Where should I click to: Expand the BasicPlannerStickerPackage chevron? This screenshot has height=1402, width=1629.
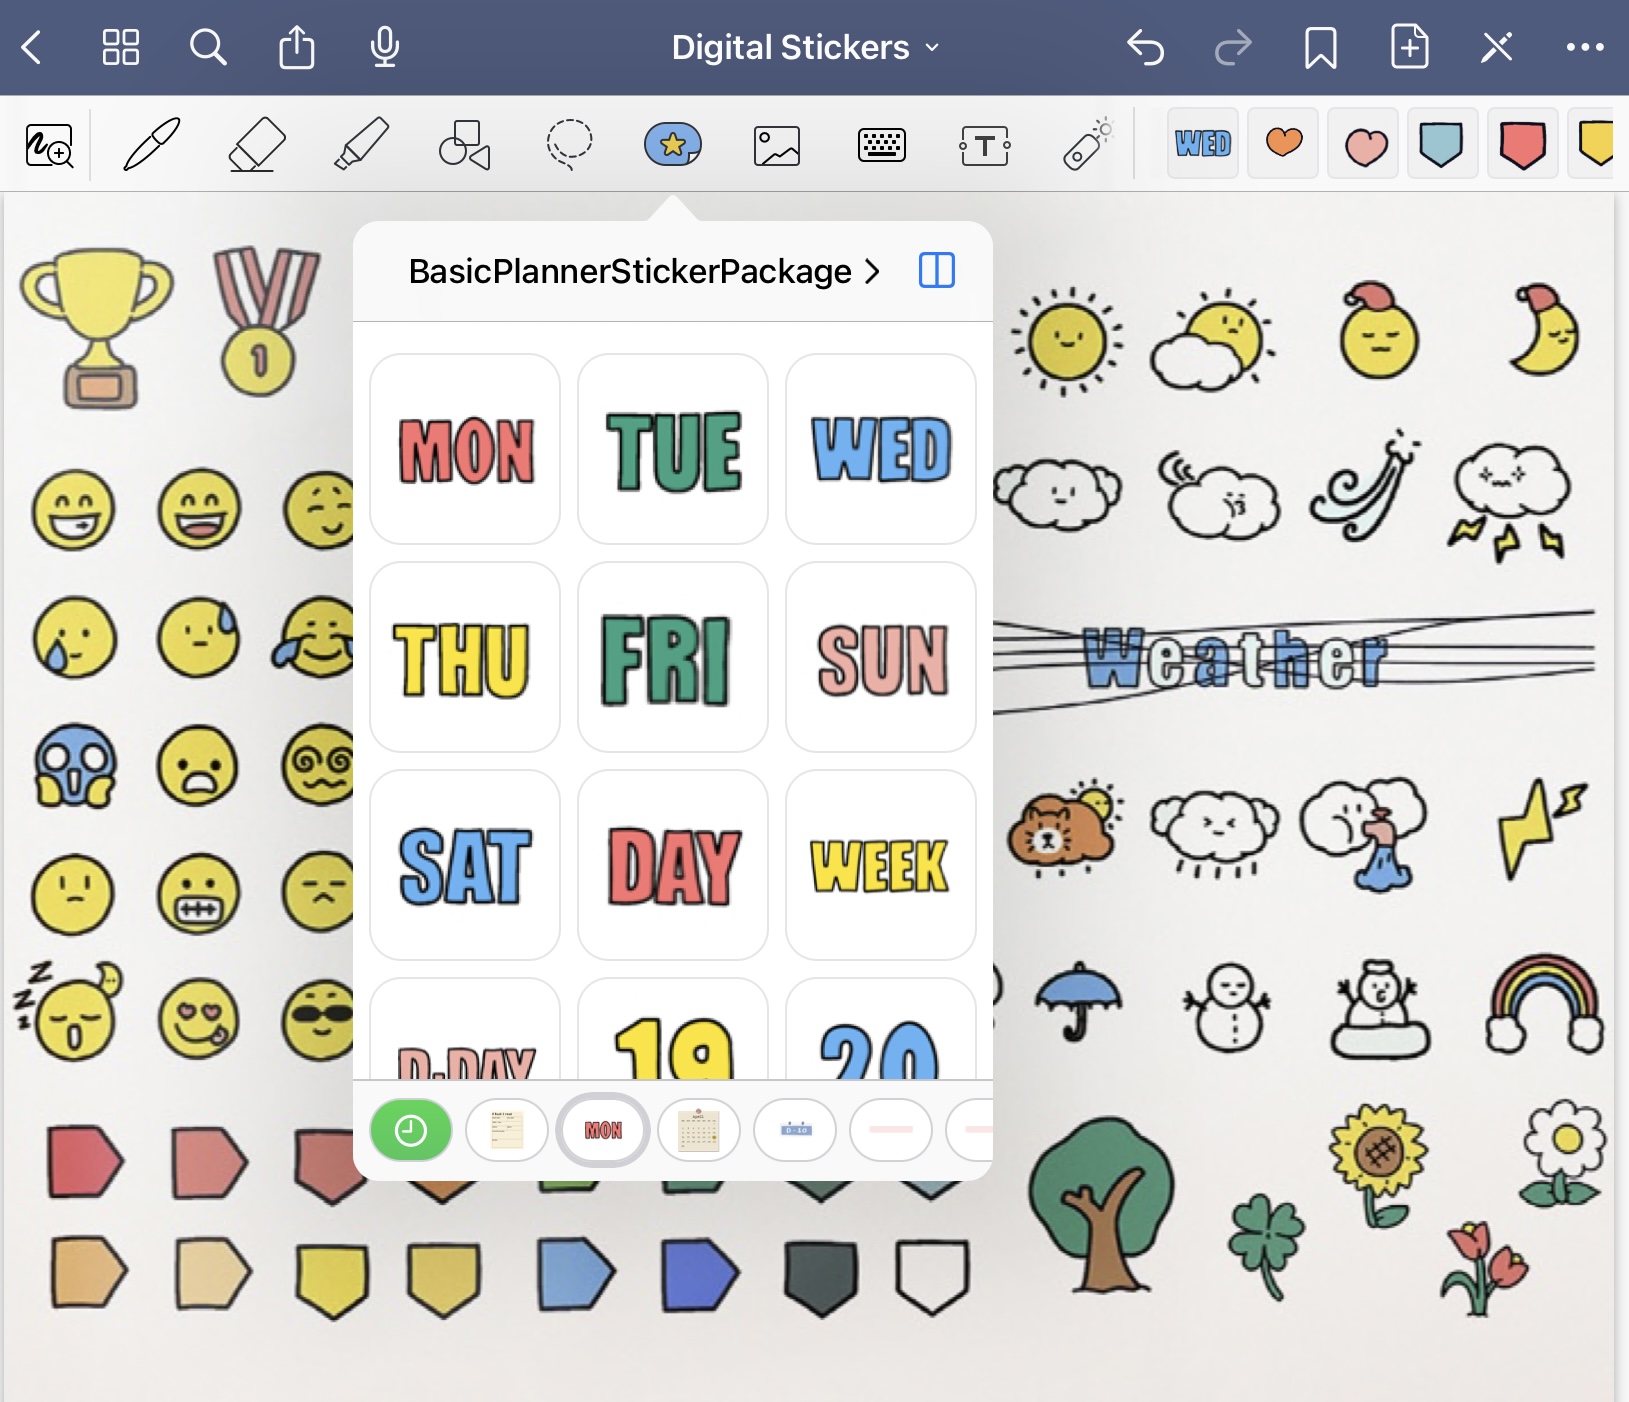[x=872, y=271]
